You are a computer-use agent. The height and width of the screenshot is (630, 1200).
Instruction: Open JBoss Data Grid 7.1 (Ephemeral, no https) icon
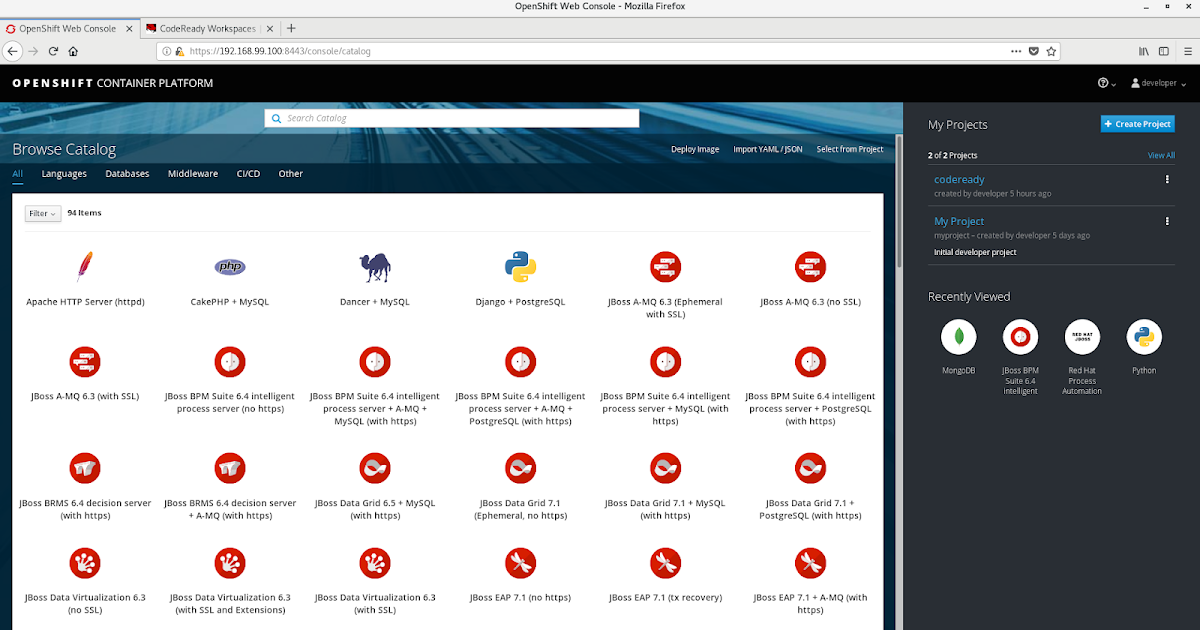click(x=520, y=468)
